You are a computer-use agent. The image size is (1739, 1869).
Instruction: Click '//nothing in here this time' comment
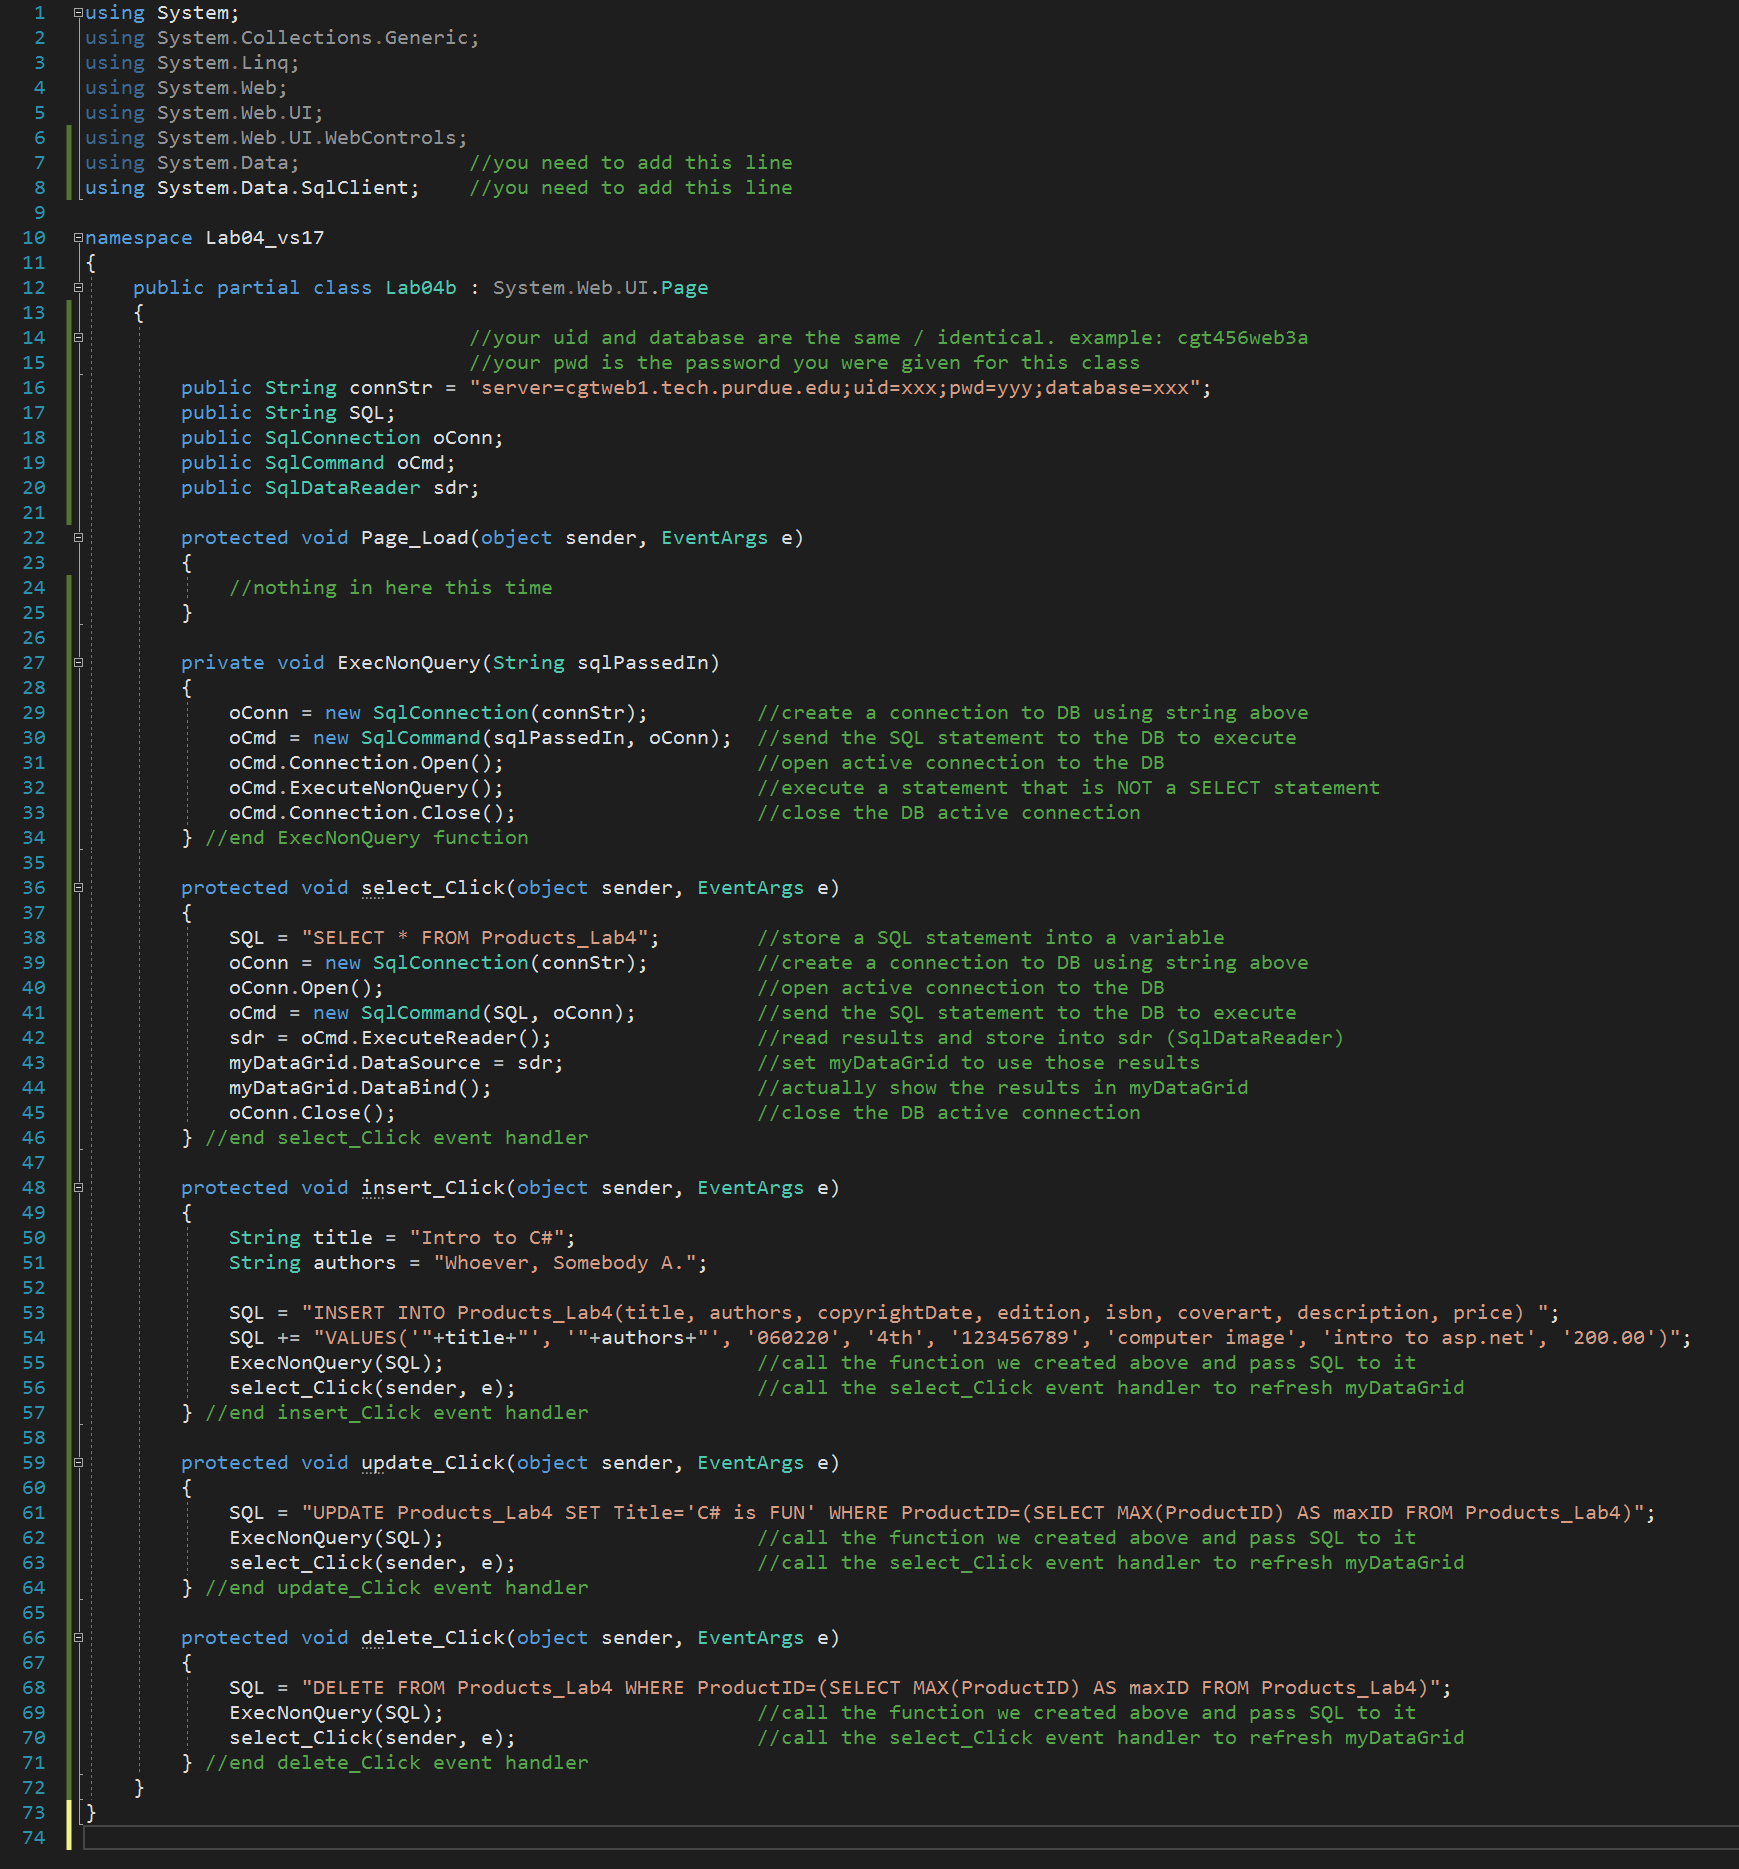click(x=391, y=588)
